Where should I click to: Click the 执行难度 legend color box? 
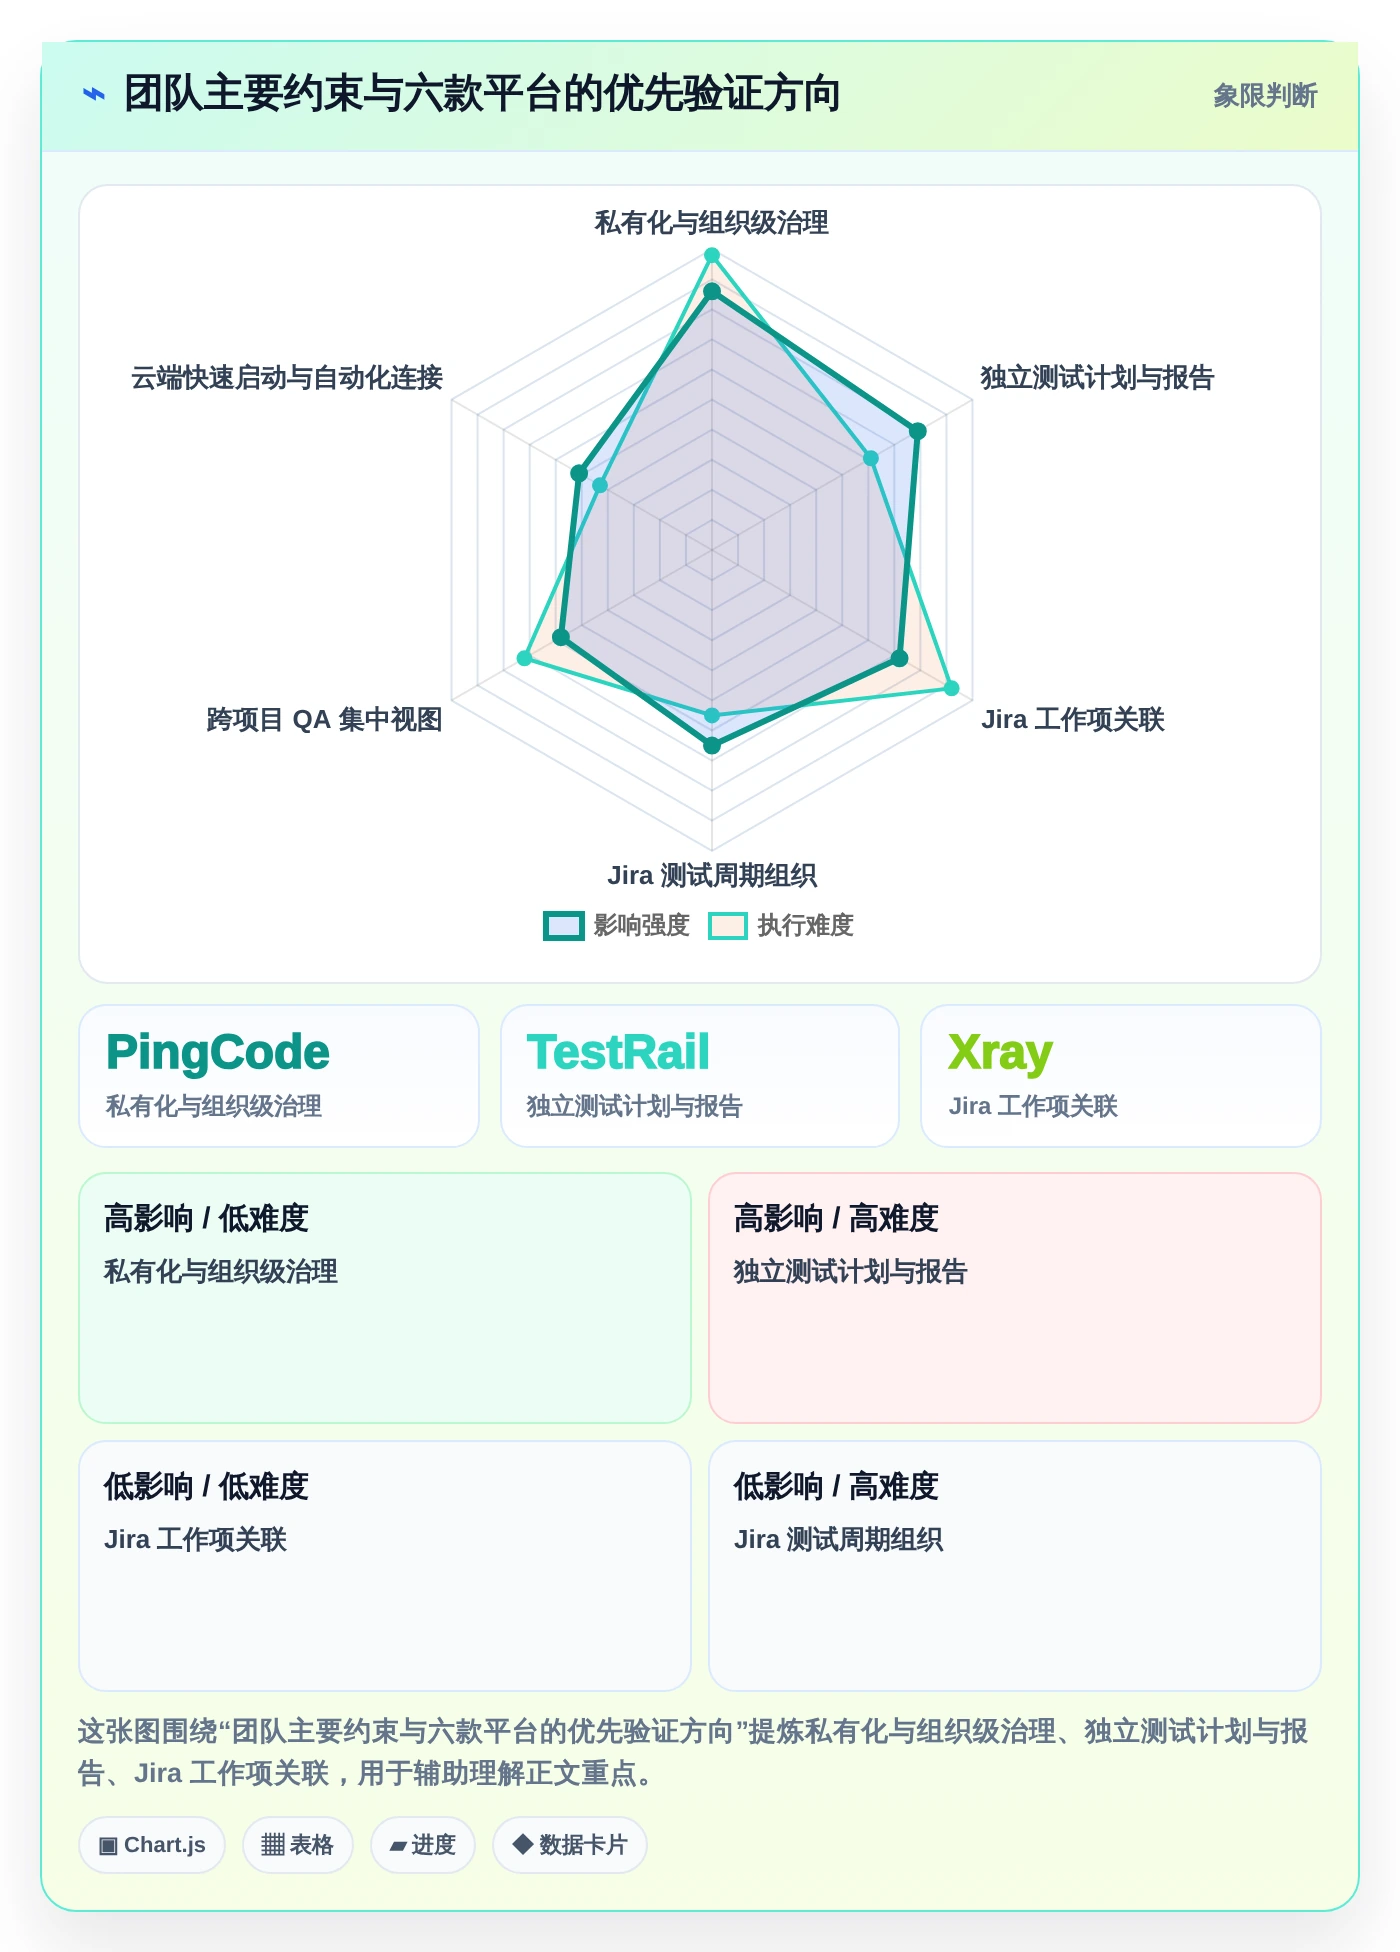pos(728,926)
